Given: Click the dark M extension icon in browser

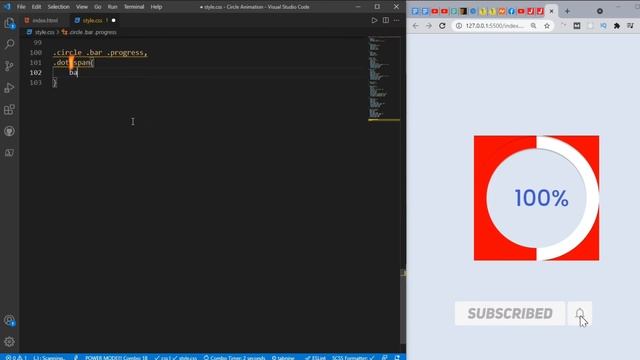Looking at the screenshot, I should click(577, 26).
